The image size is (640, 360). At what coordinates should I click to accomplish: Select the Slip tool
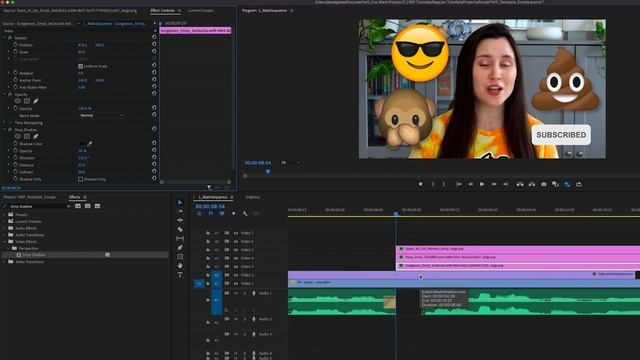pyautogui.click(x=180, y=238)
